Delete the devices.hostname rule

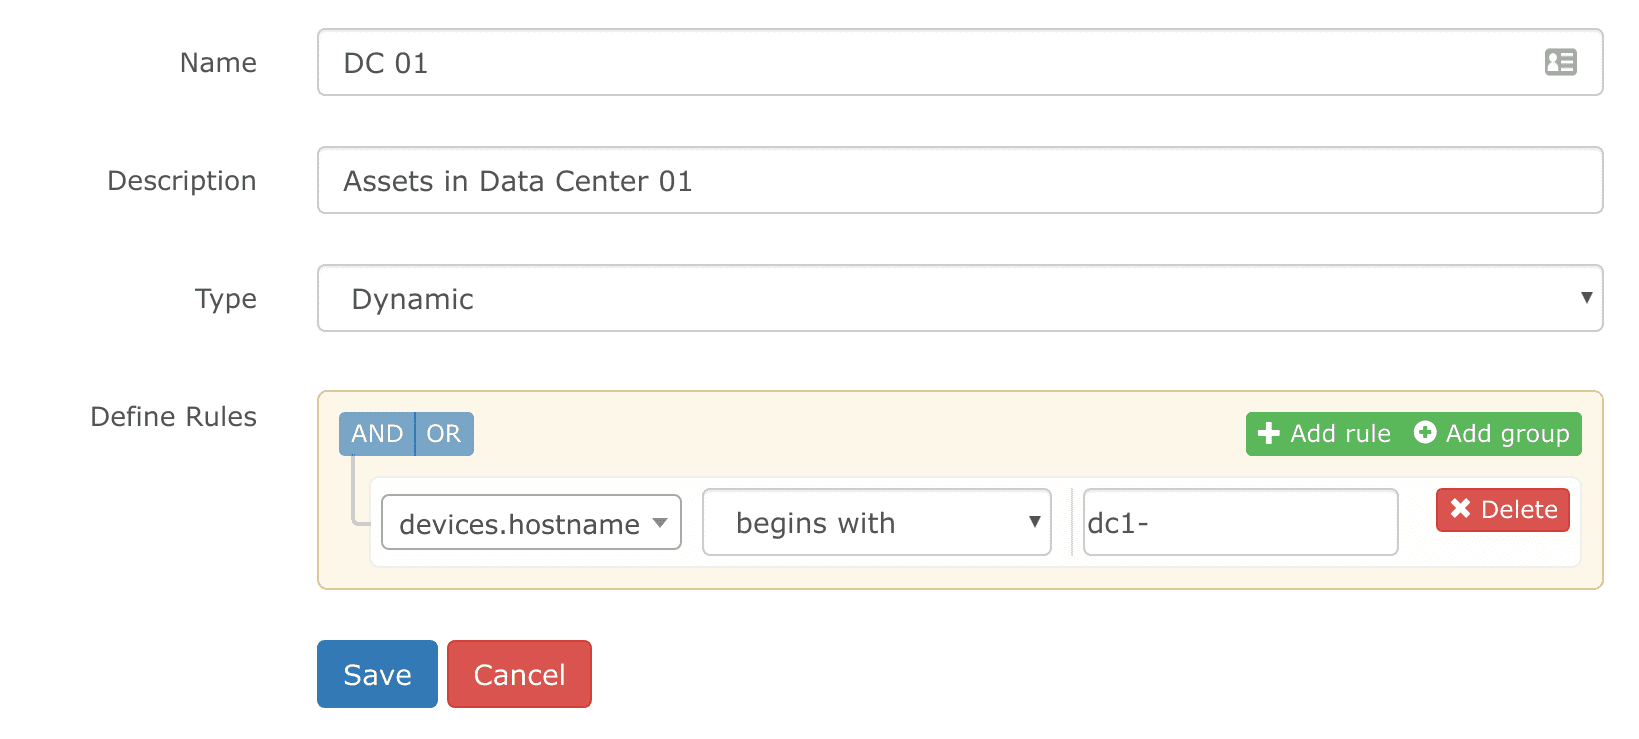point(1503,509)
